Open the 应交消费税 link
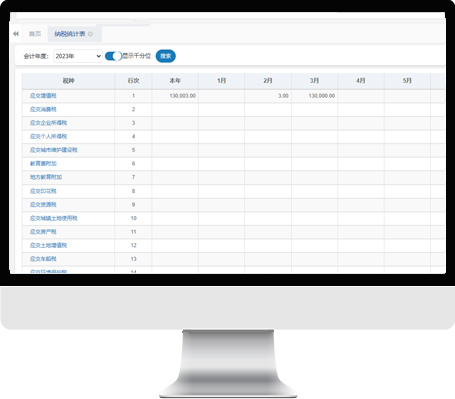This screenshot has height=399, width=455. (43, 109)
